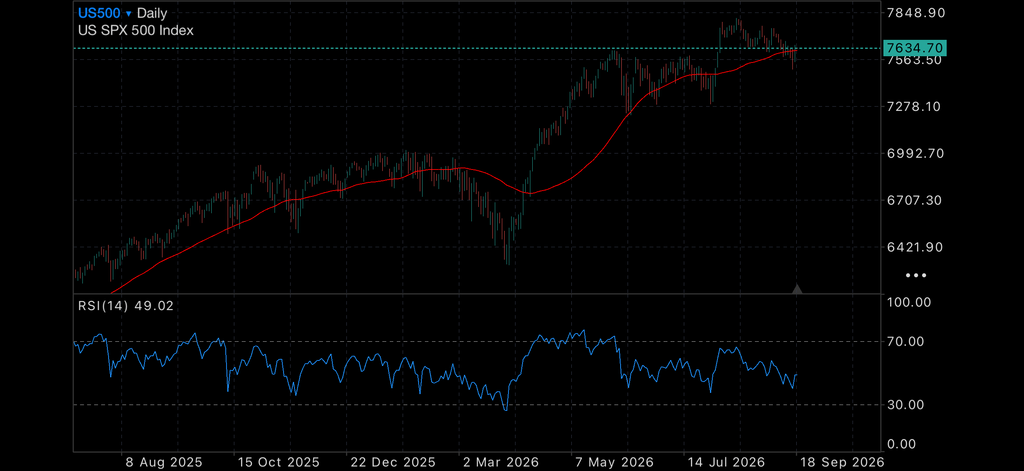The height and width of the screenshot is (471, 1024).
Task: Change the Daily timeframe label
Action: 152,13
